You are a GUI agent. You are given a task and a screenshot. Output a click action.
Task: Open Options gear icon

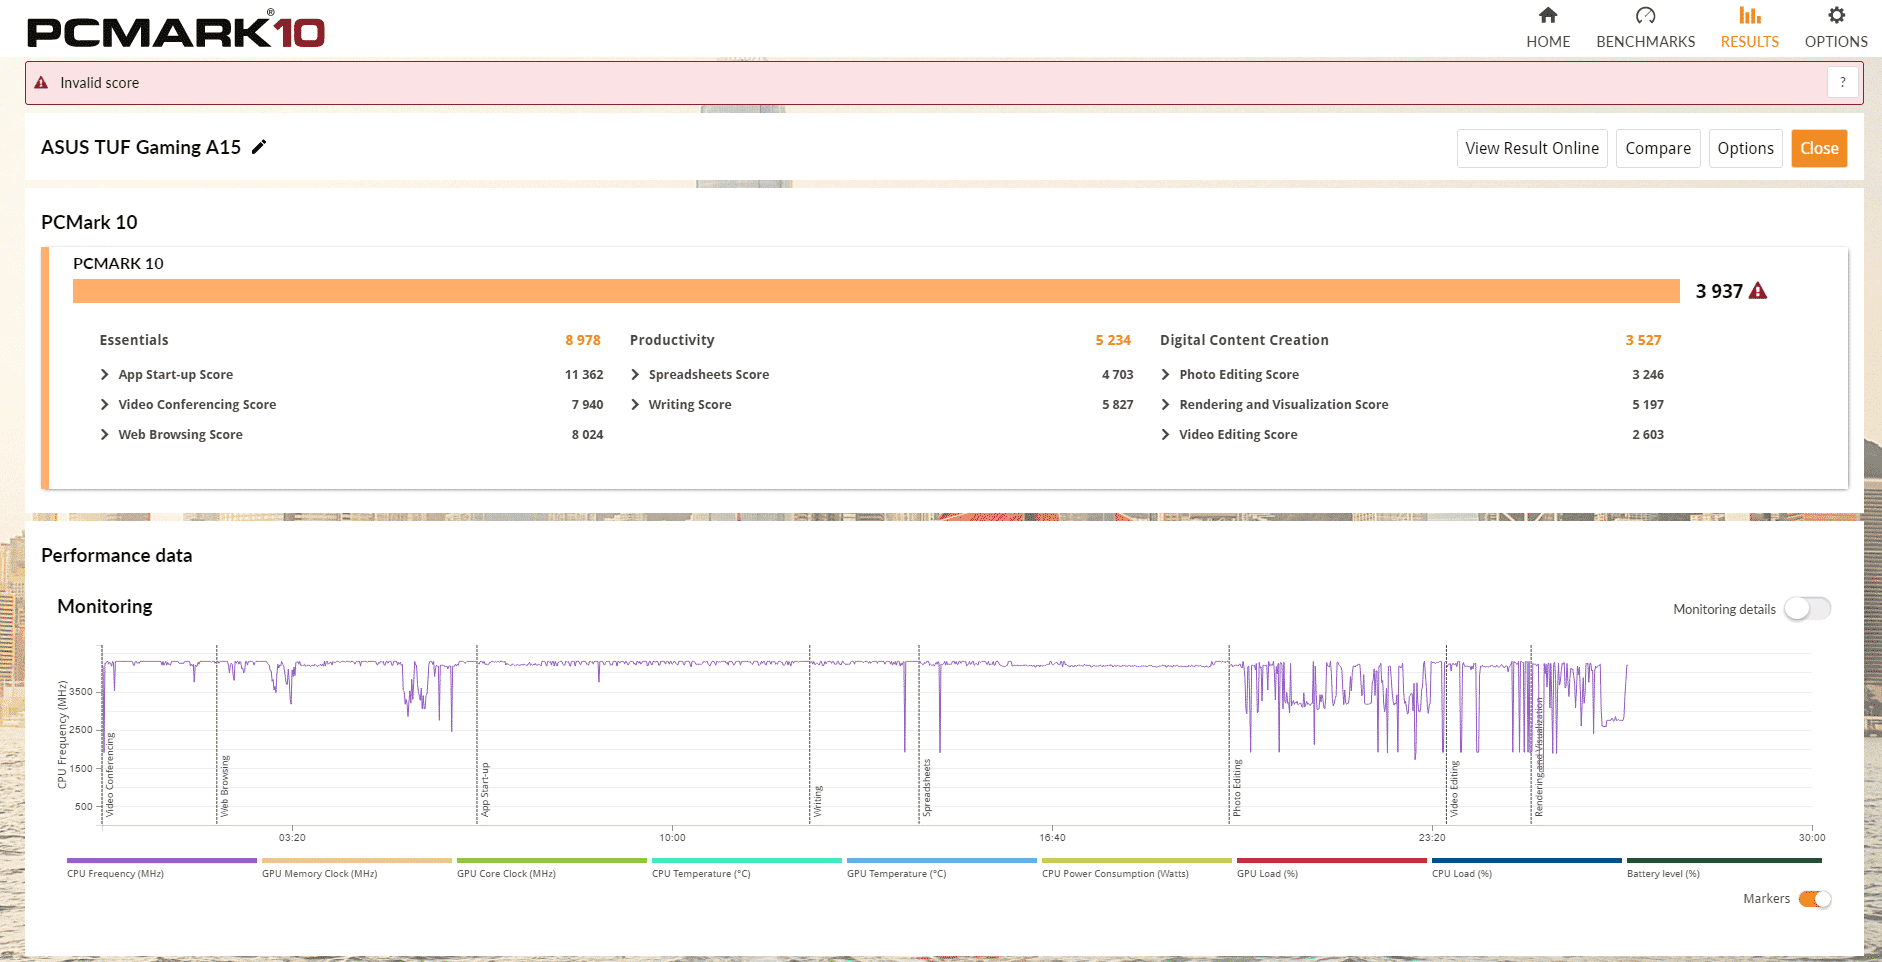click(1835, 16)
